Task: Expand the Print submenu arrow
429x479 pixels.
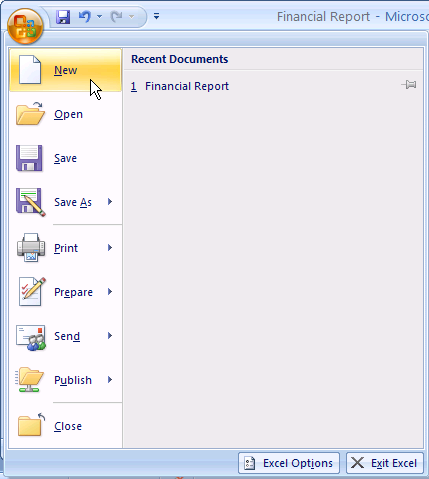Action: pyautogui.click(x=110, y=248)
